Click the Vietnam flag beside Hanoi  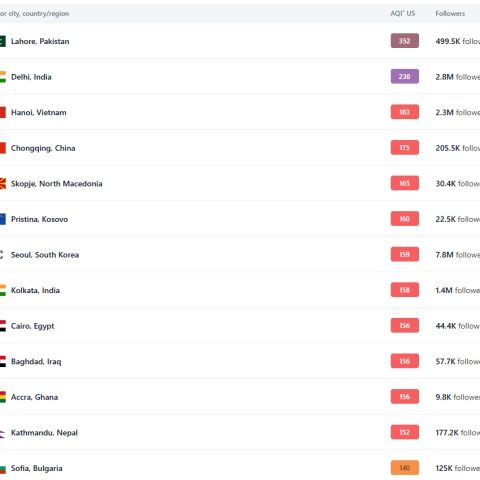point(3,112)
